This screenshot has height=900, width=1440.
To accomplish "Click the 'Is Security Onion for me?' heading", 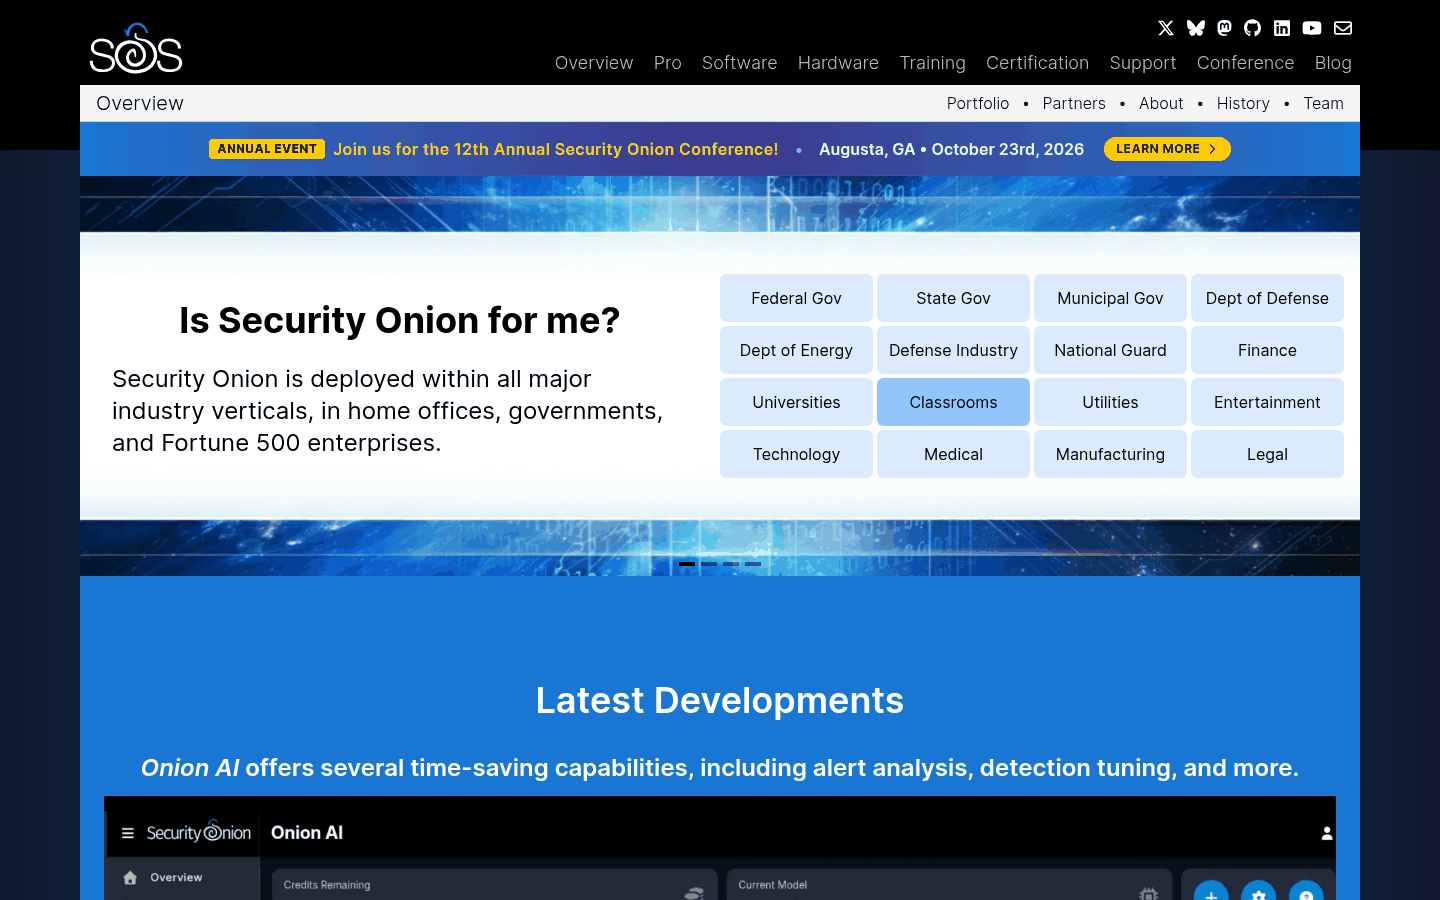I will [x=400, y=320].
